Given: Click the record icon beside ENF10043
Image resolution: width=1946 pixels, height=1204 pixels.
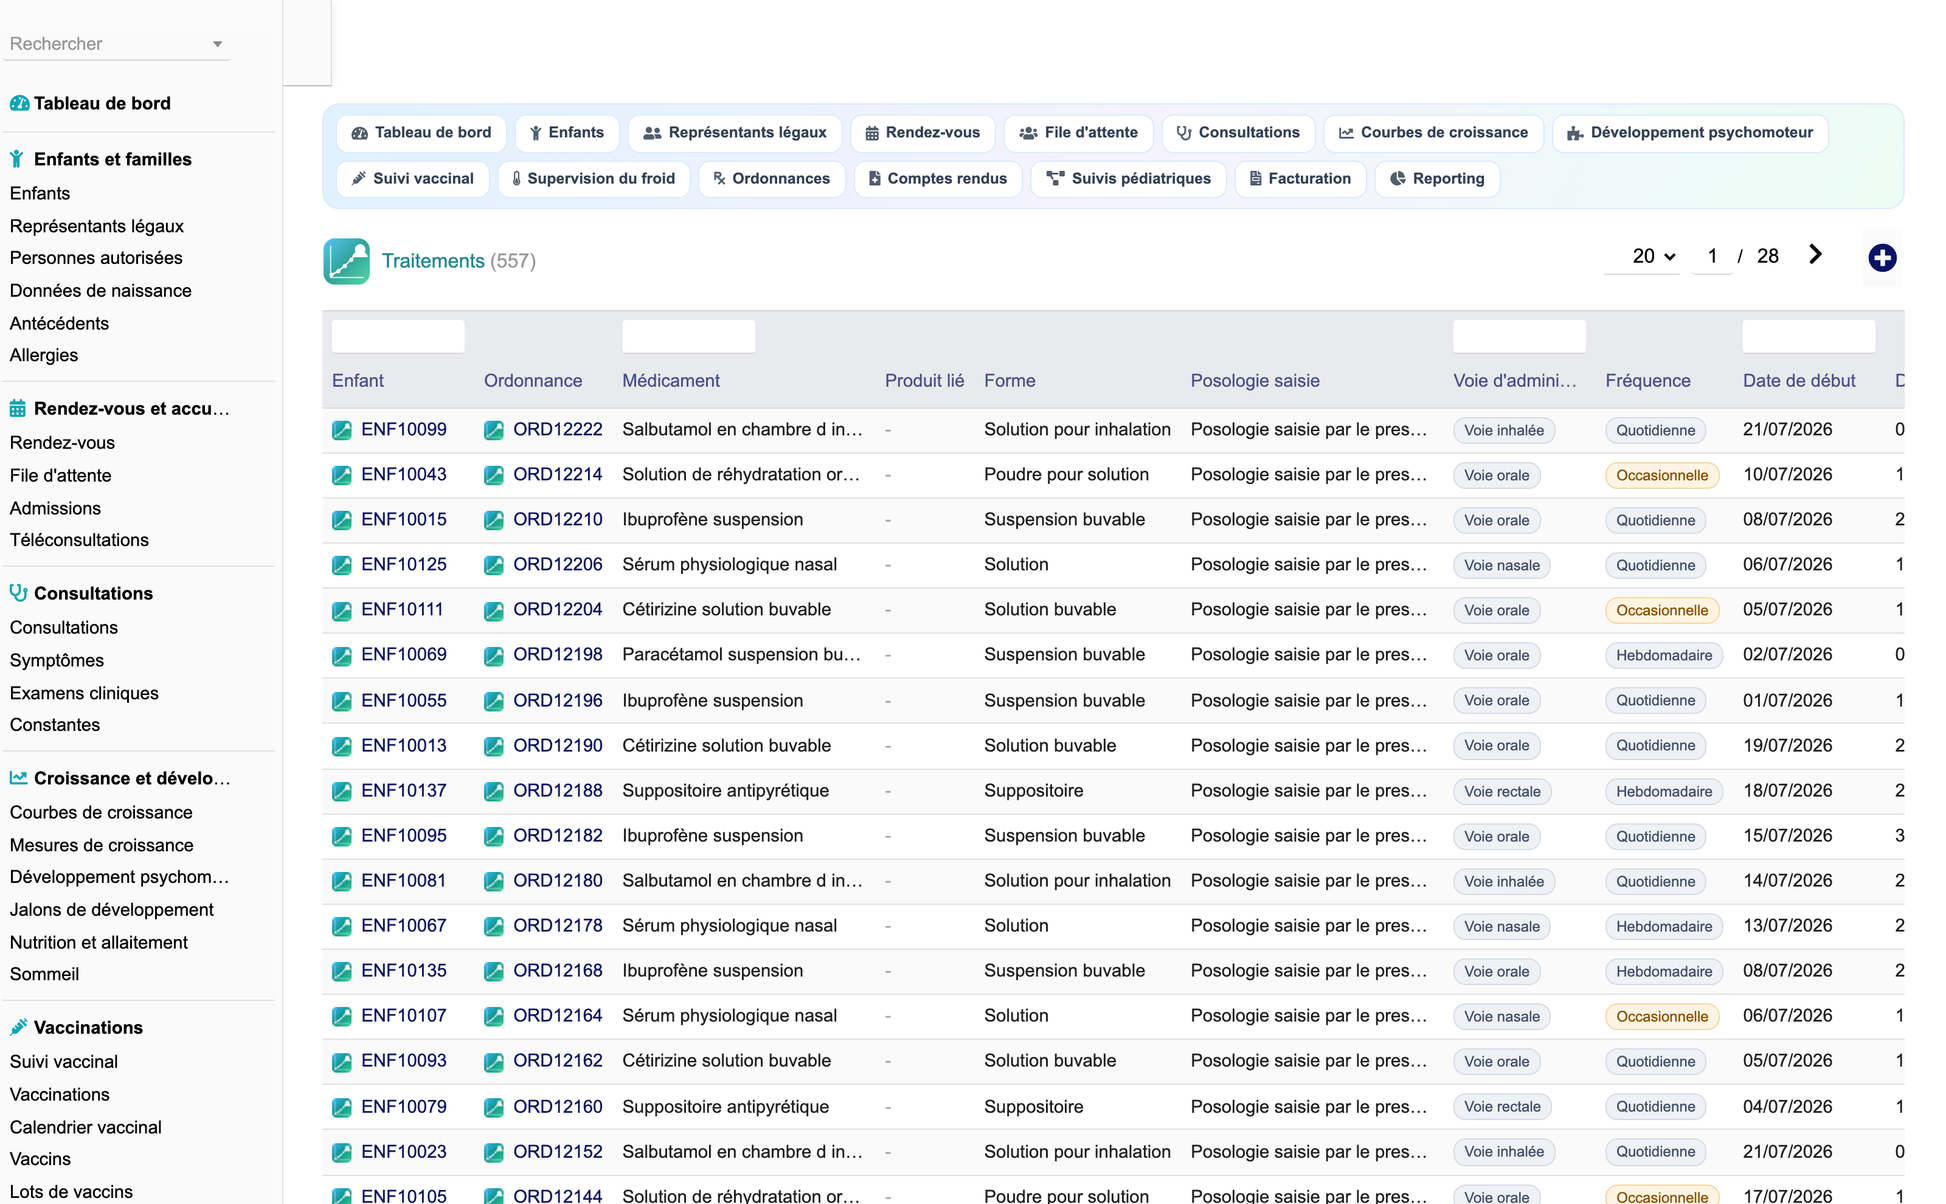Looking at the screenshot, I should pyautogui.click(x=342, y=475).
